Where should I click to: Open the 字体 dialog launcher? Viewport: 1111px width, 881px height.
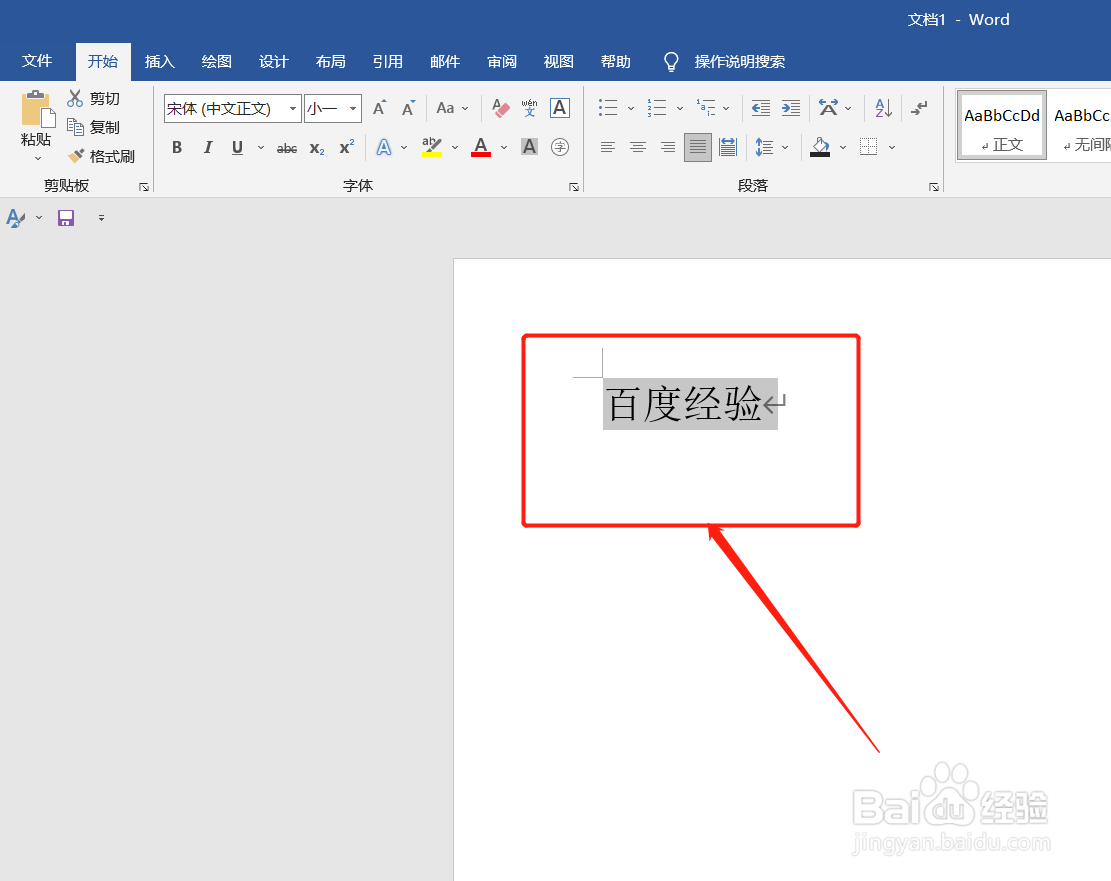tap(574, 187)
